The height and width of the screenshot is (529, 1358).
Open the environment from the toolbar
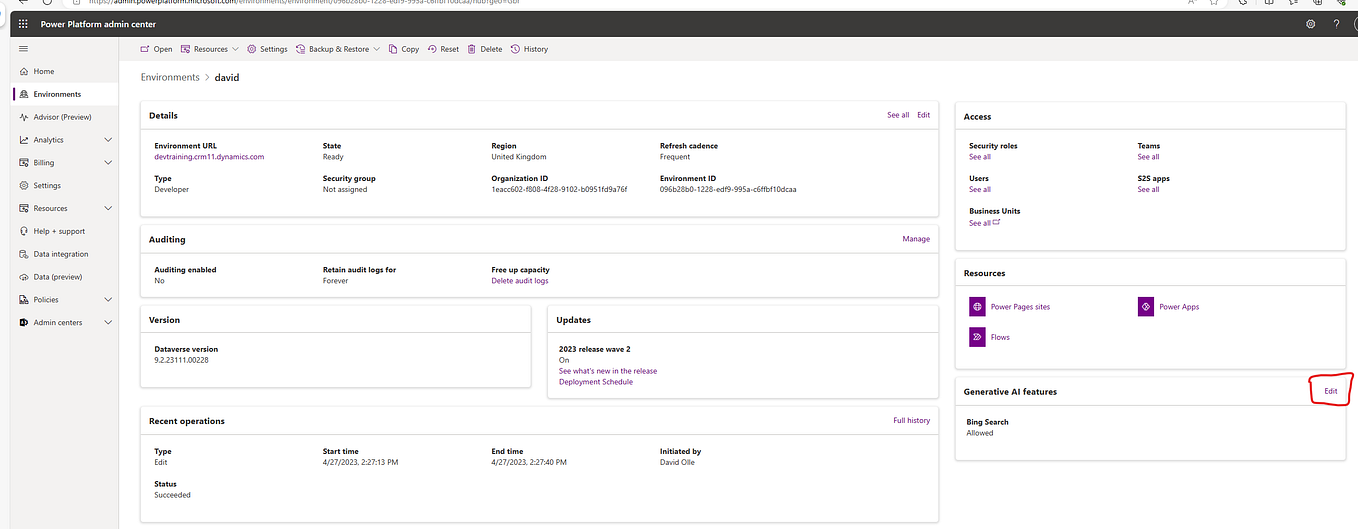[156, 49]
